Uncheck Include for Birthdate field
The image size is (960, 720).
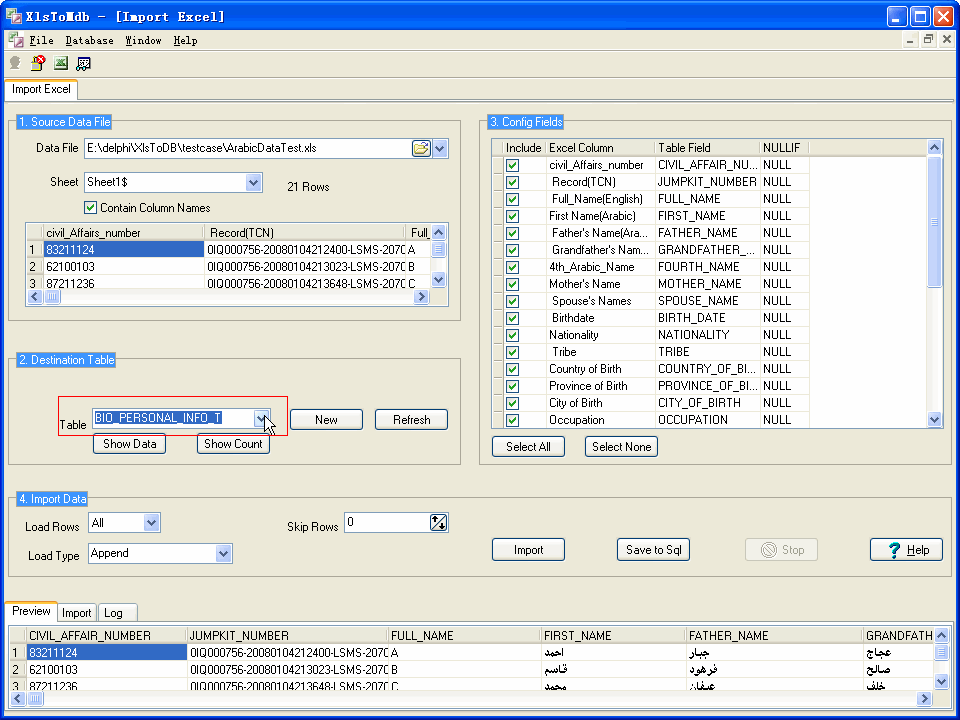click(512, 318)
